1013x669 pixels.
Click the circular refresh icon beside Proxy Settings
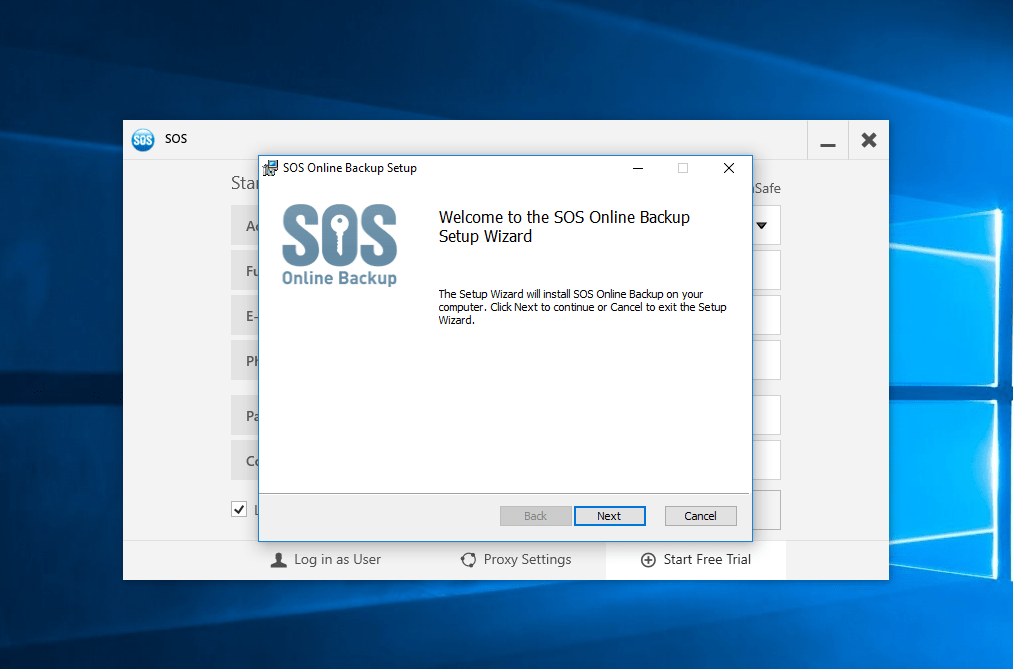pos(468,560)
